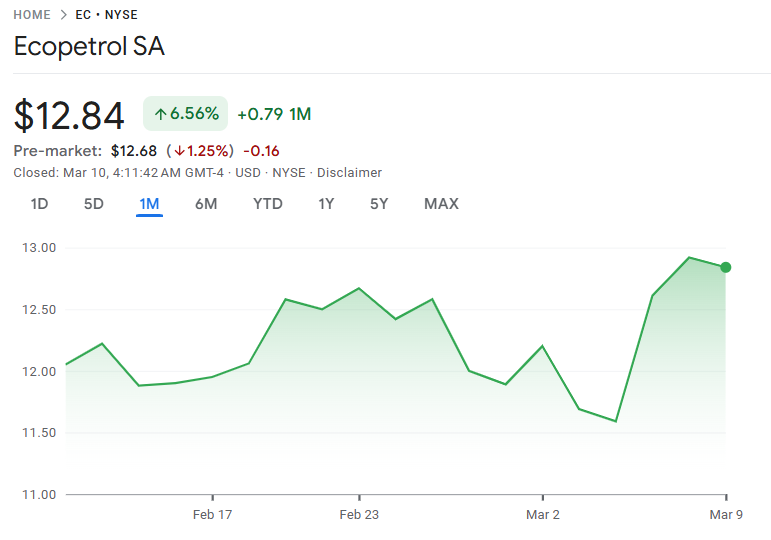
Task: Show MAX historical range
Action: [441, 204]
